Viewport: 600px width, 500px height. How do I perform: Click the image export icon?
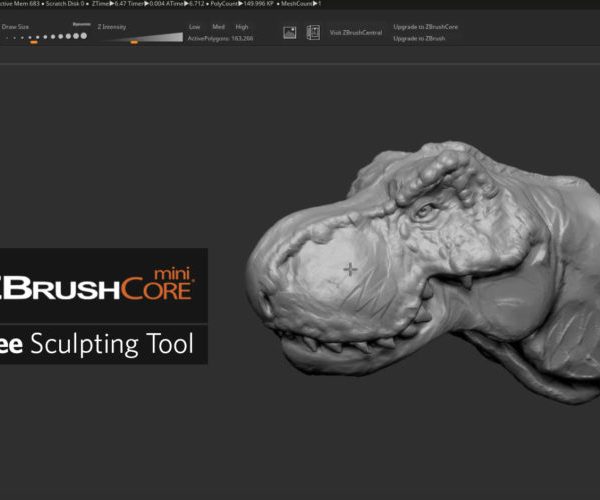point(290,32)
